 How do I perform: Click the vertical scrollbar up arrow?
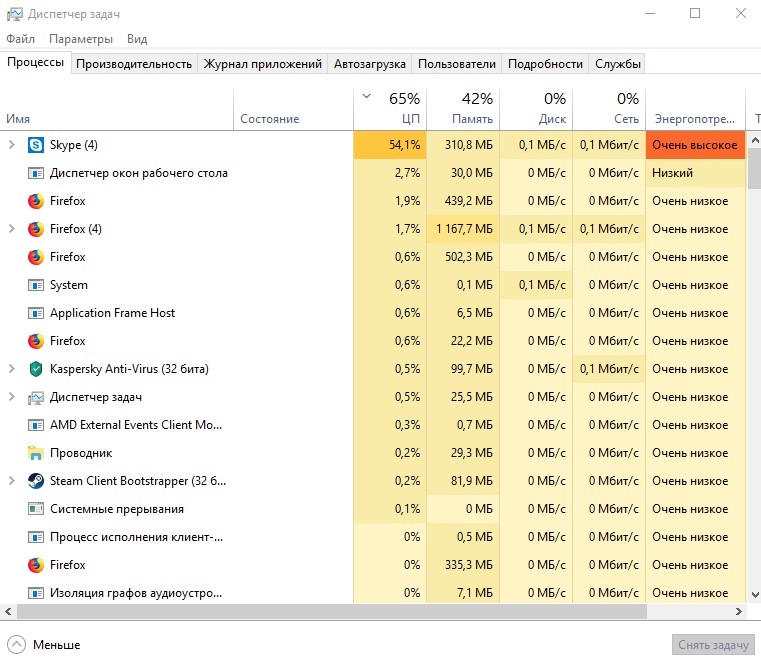point(755,140)
